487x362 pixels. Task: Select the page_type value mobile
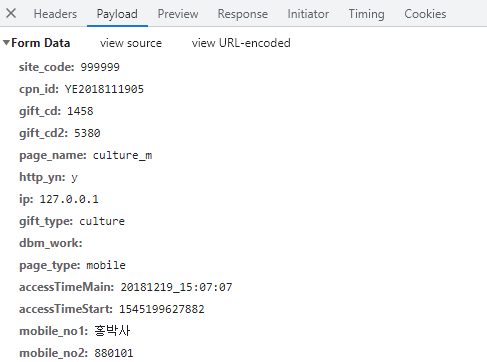[106, 265]
